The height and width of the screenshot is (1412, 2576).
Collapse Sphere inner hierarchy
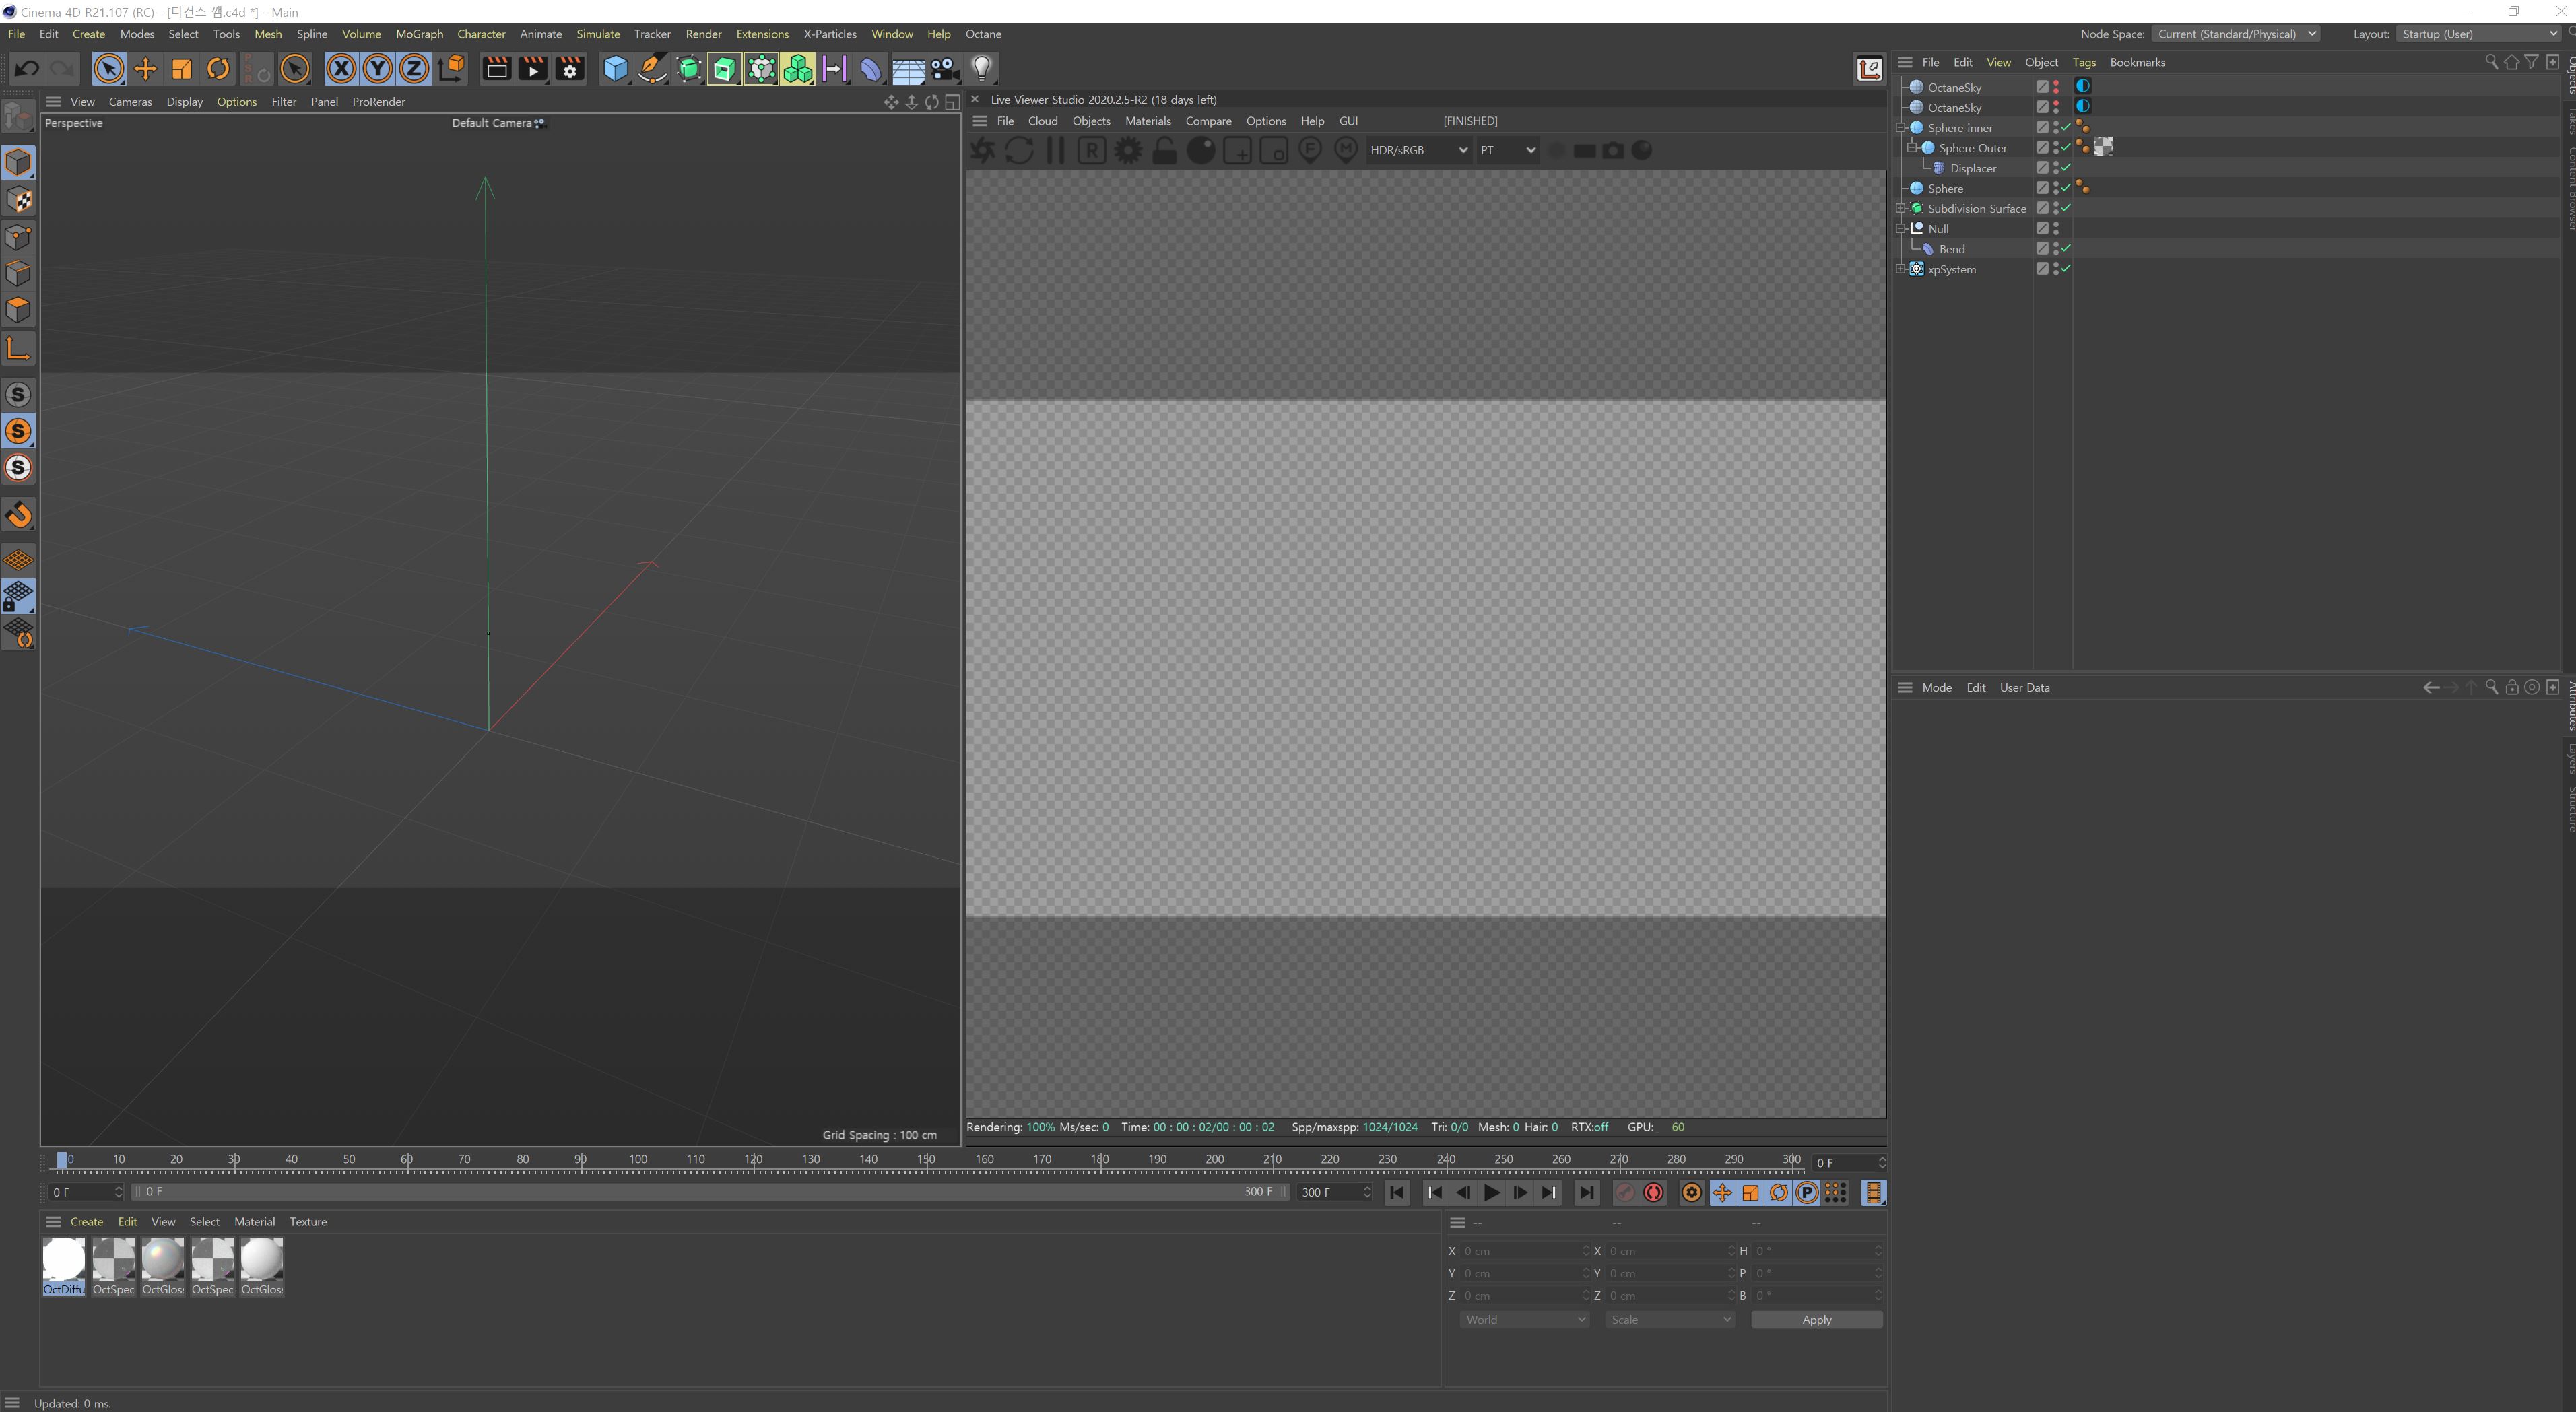(x=1901, y=128)
